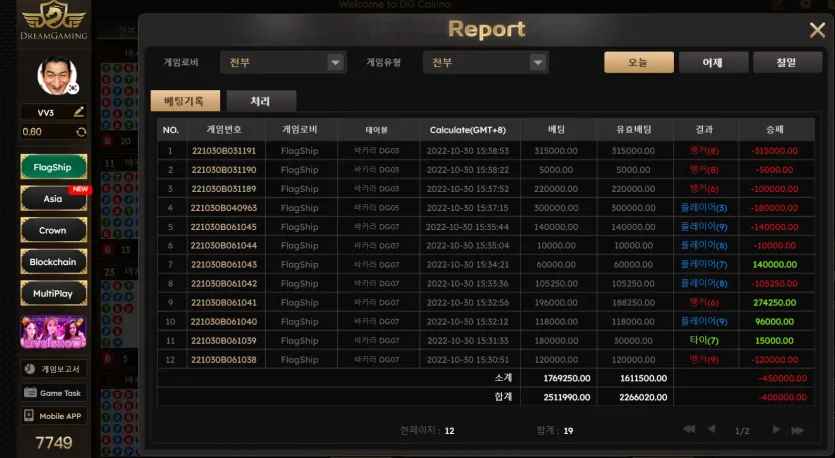The height and width of the screenshot is (458, 835).
Task: Click the bet amount 105250.00 in row 8
Action: tap(556, 284)
